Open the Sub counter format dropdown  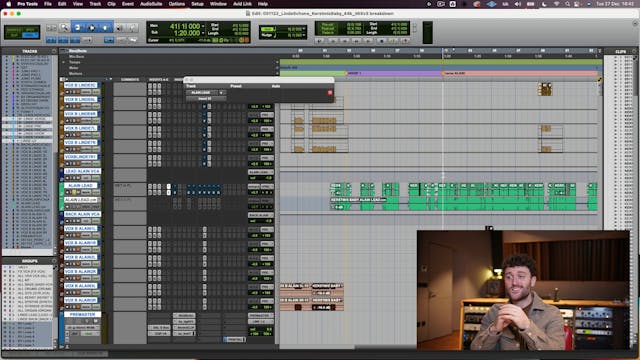(x=203, y=33)
